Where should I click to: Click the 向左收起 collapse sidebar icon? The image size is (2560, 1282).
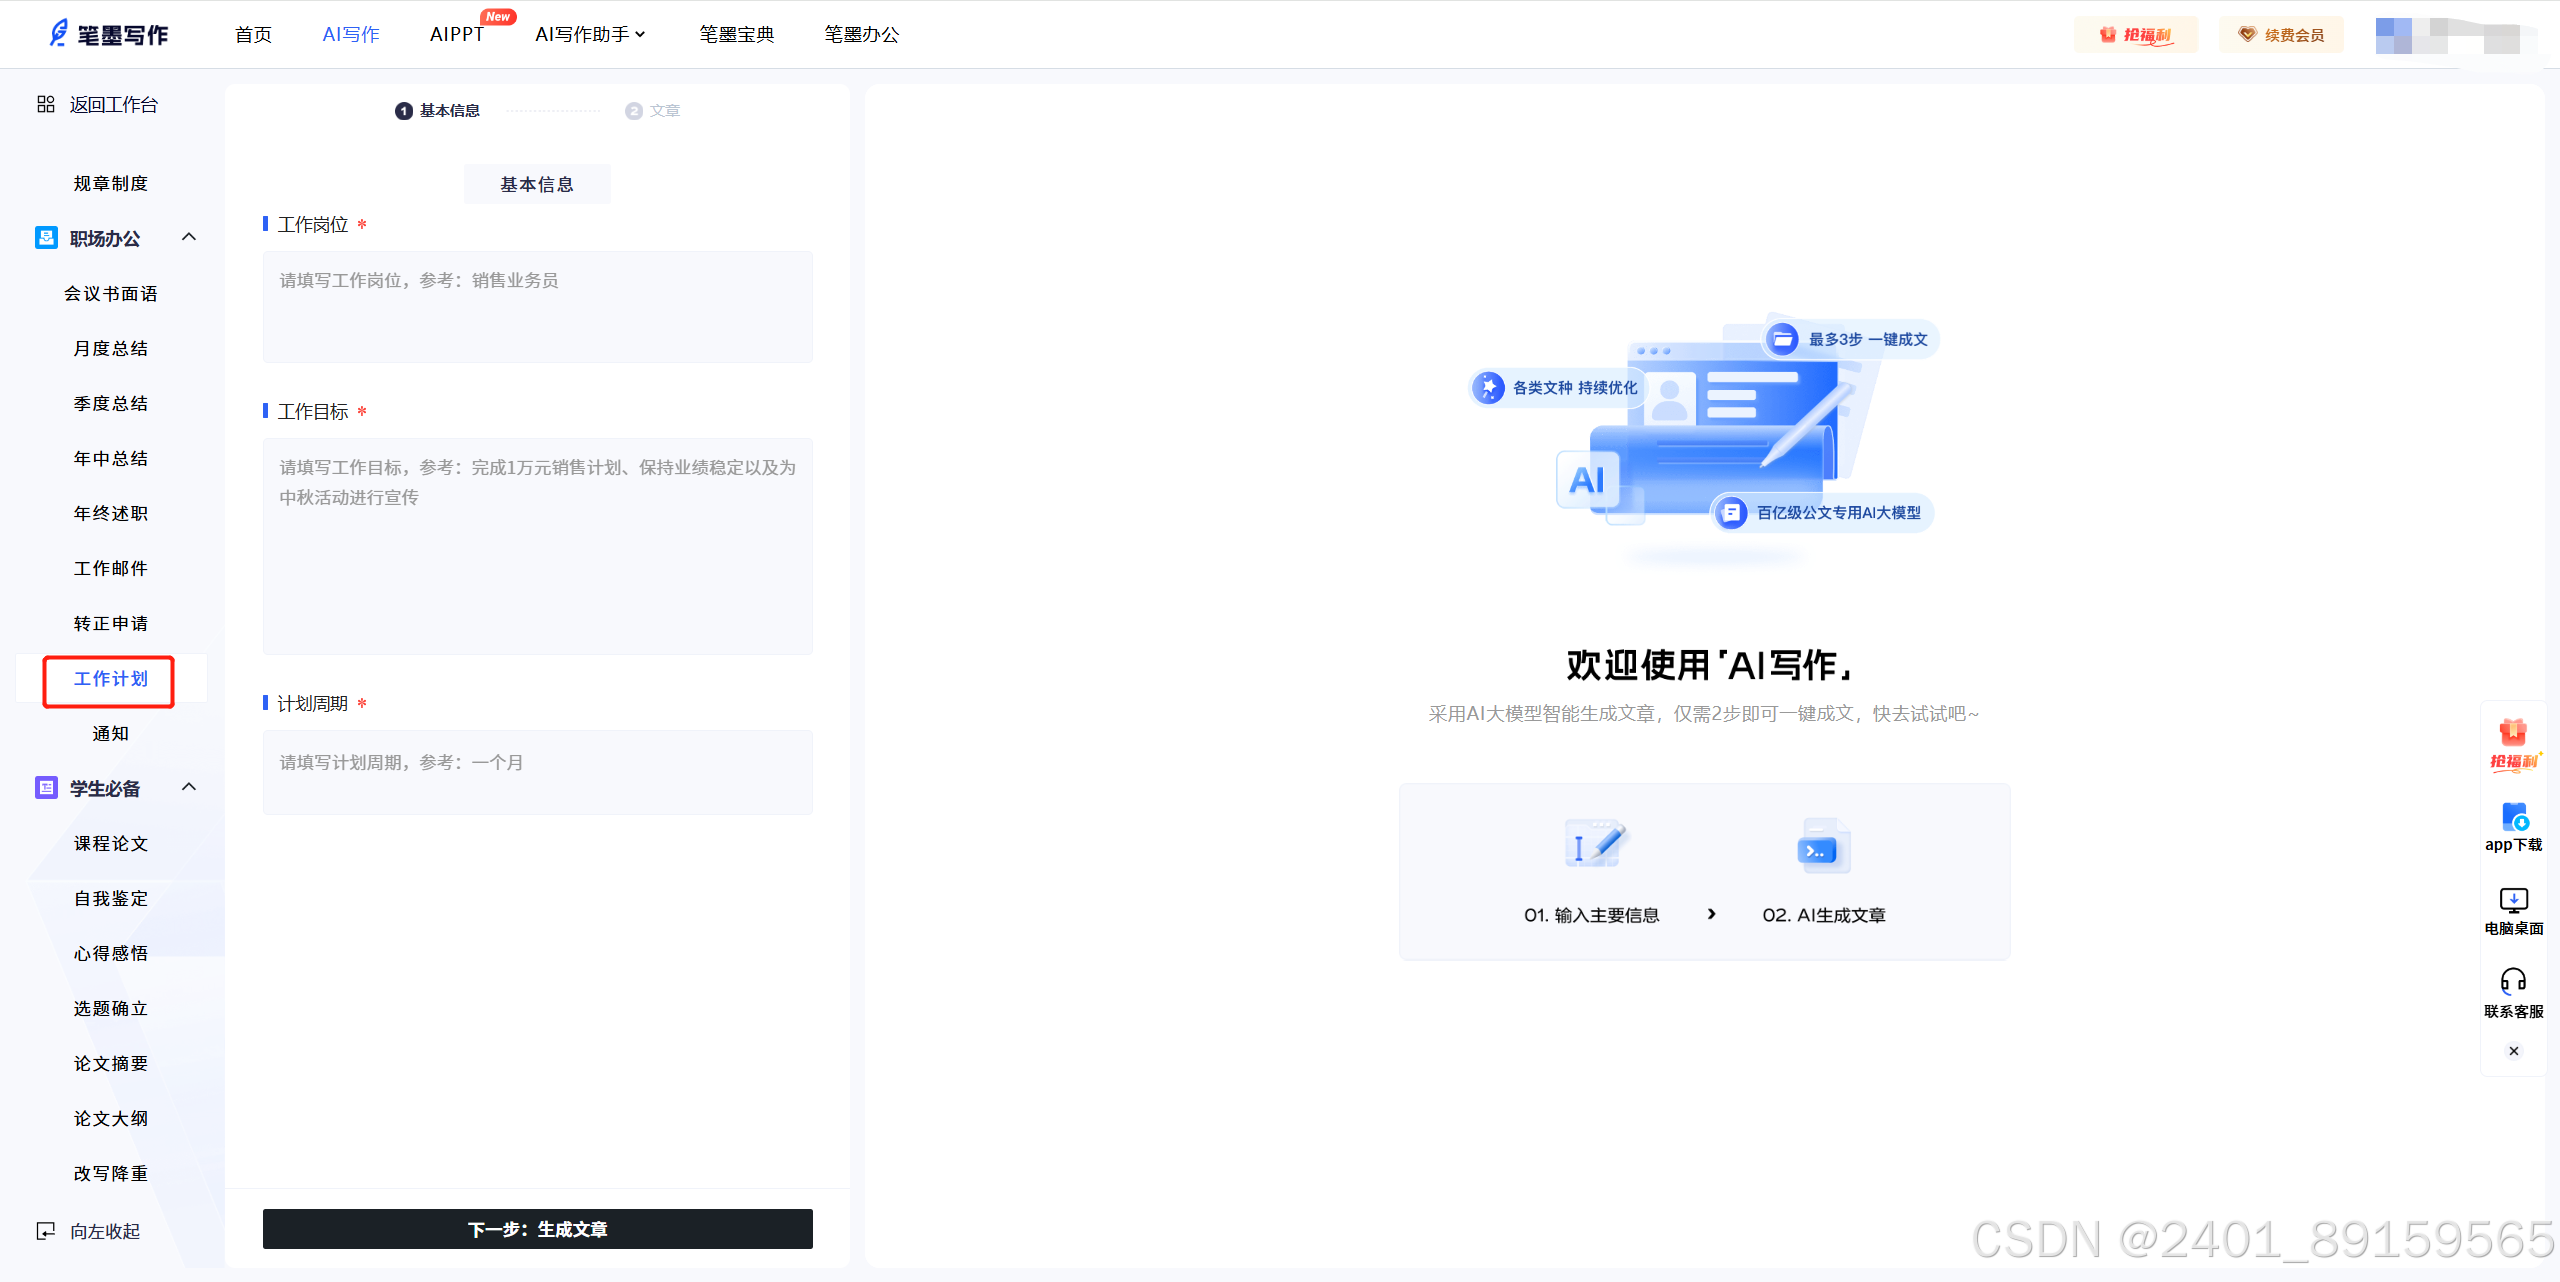coord(45,1231)
